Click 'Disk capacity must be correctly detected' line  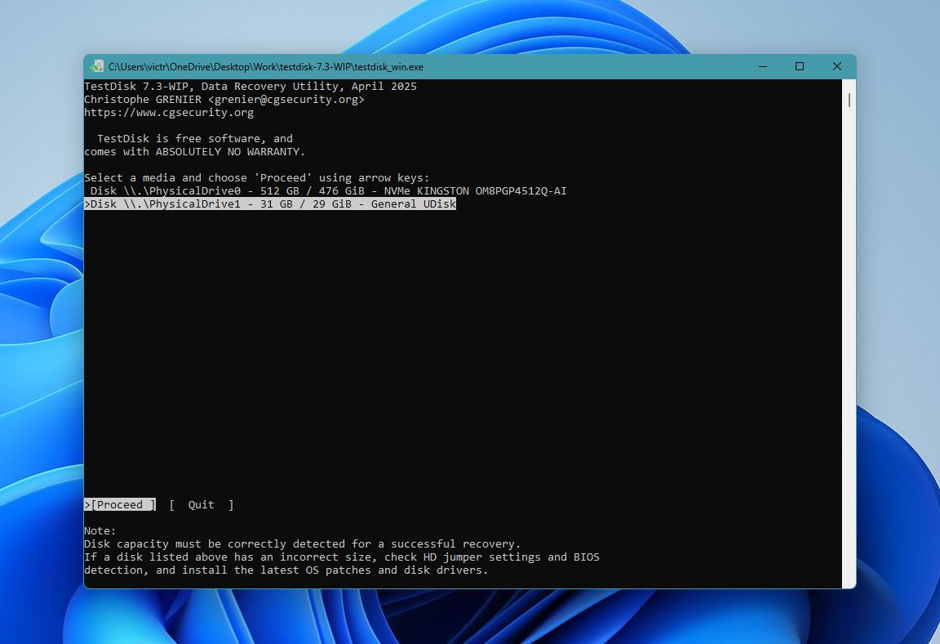(x=303, y=544)
